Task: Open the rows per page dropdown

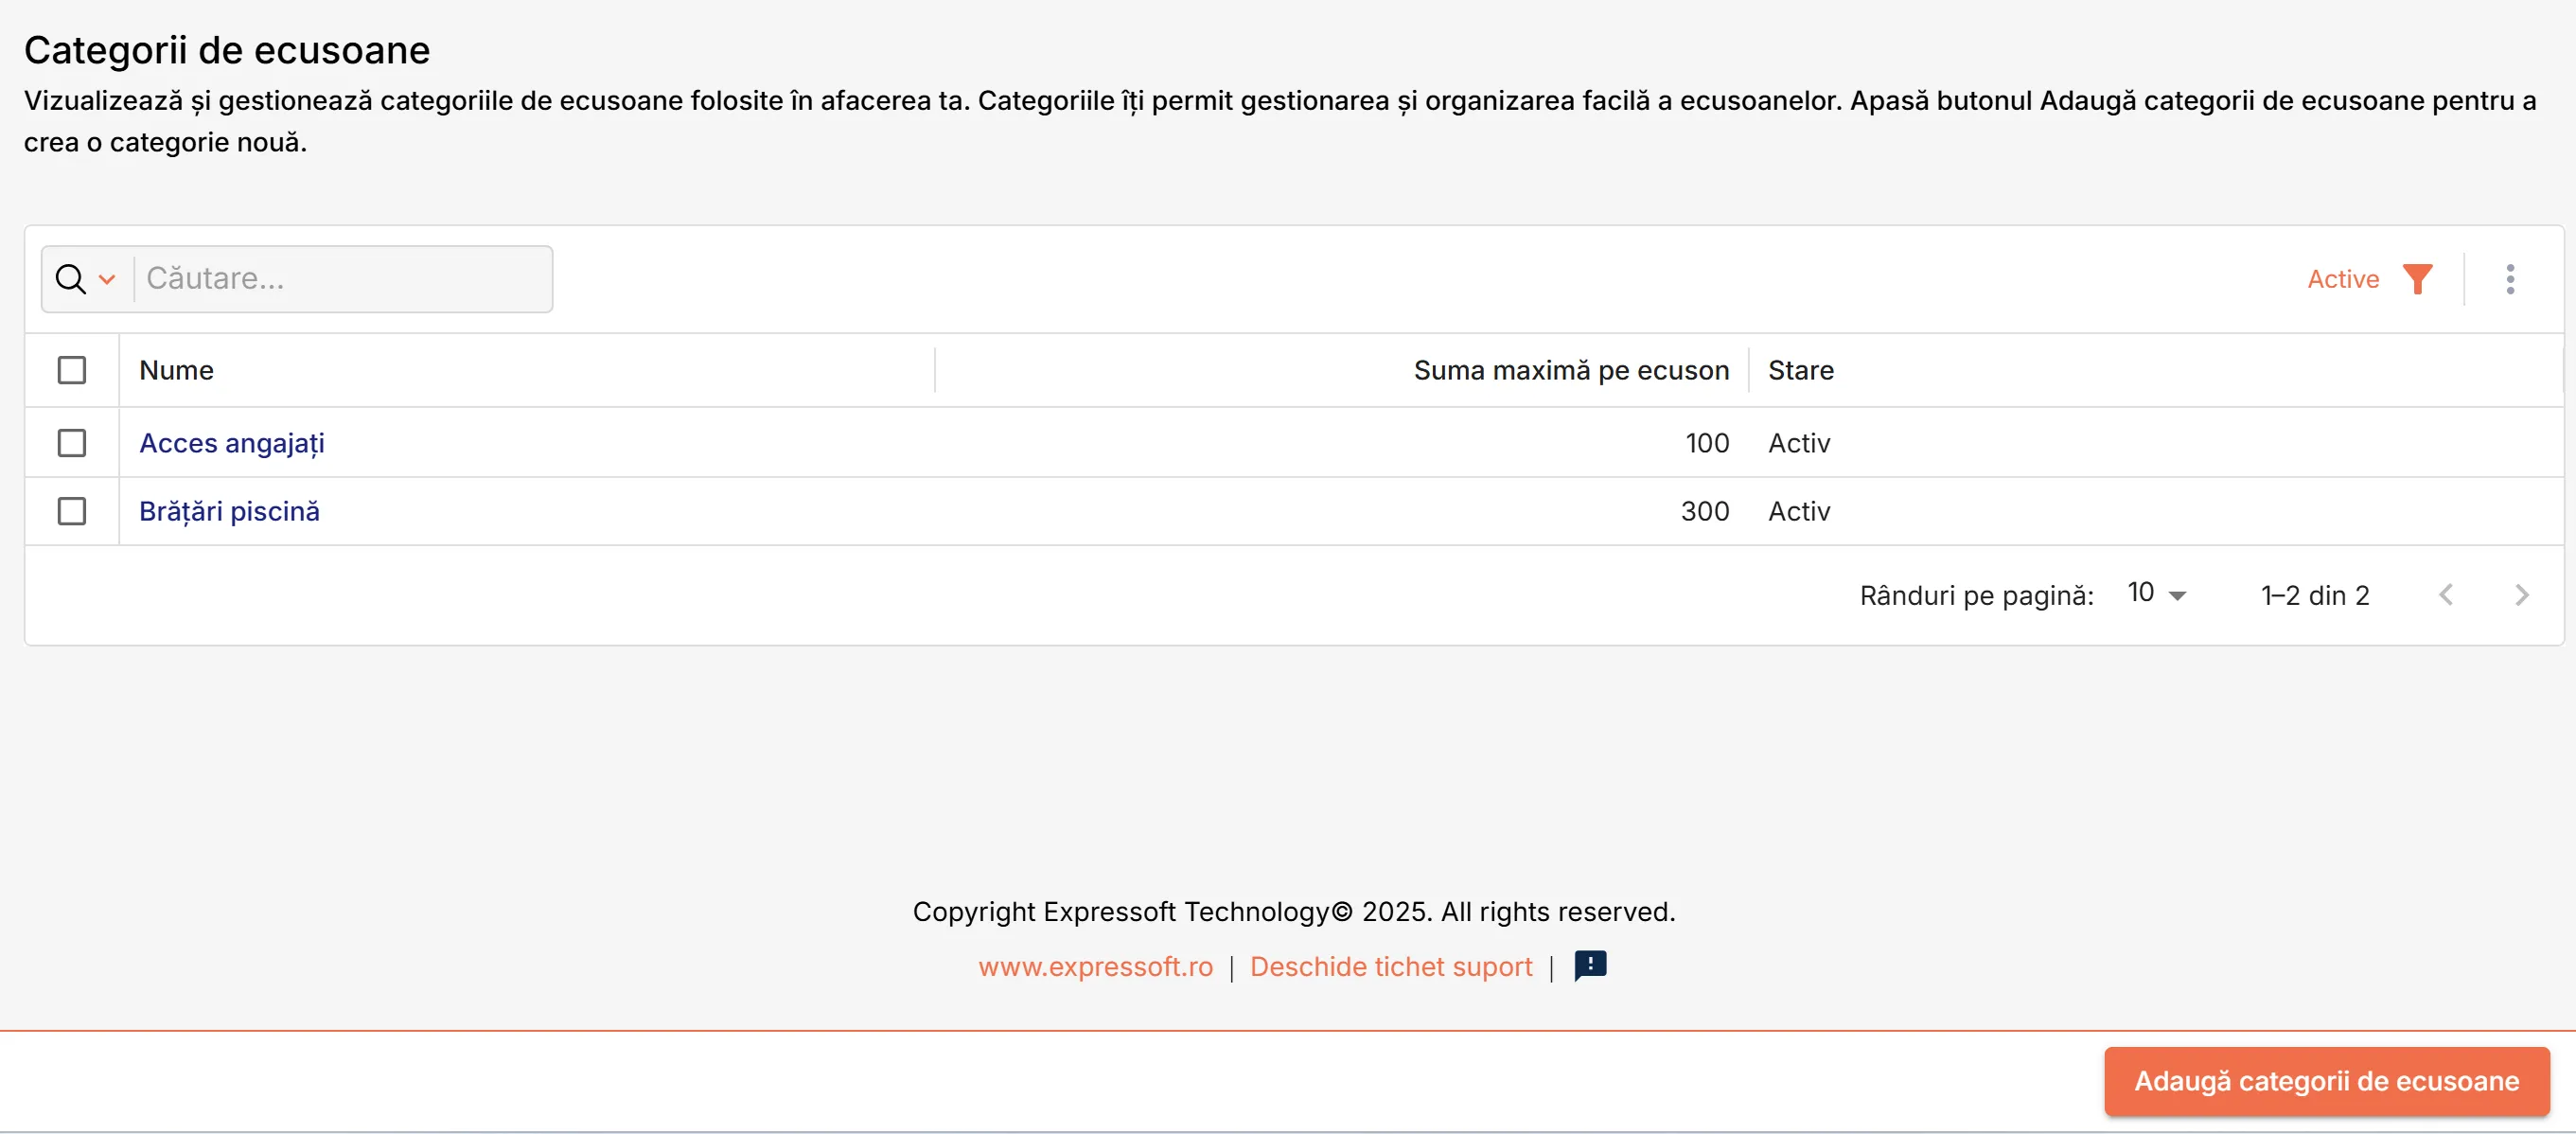Action: tap(2157, 594)
